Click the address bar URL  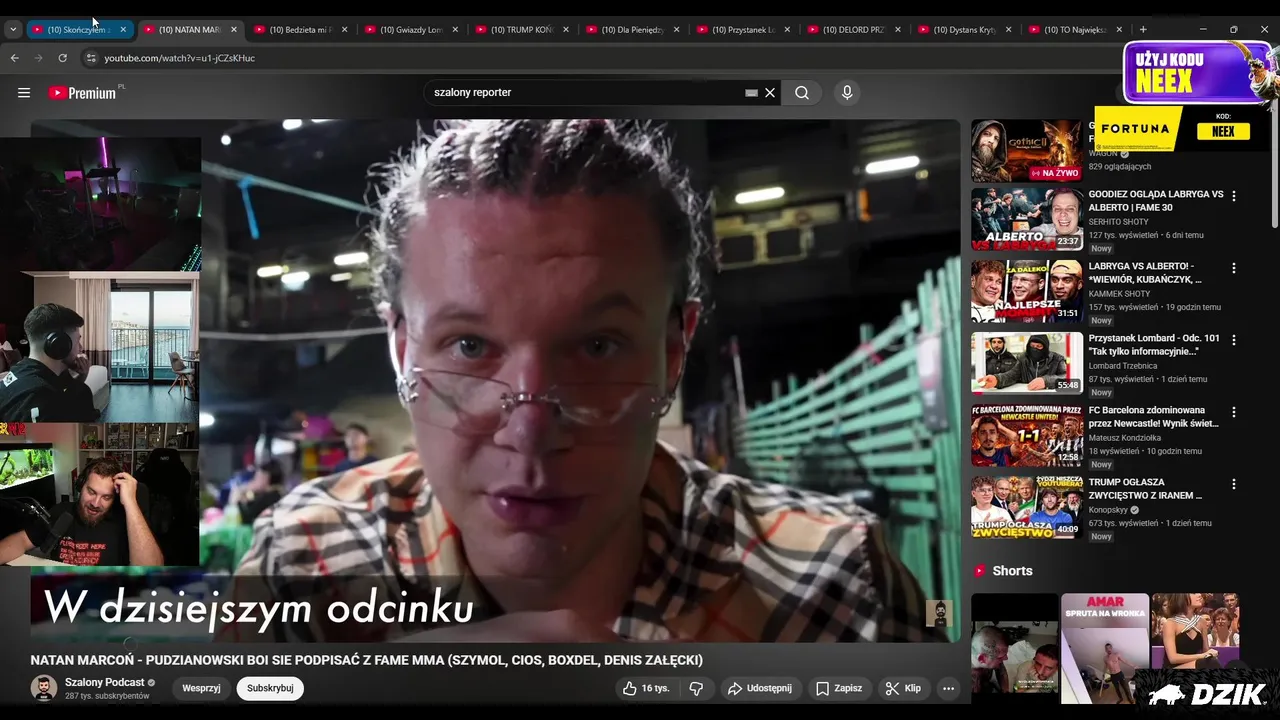click(x=180, y=58)
